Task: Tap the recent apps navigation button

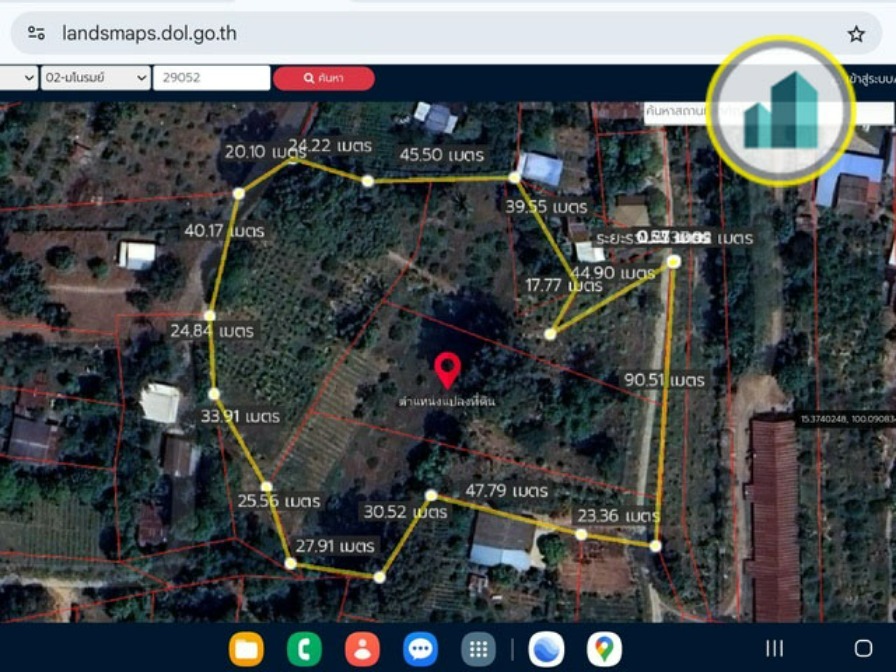Action: tap(774, 648)
